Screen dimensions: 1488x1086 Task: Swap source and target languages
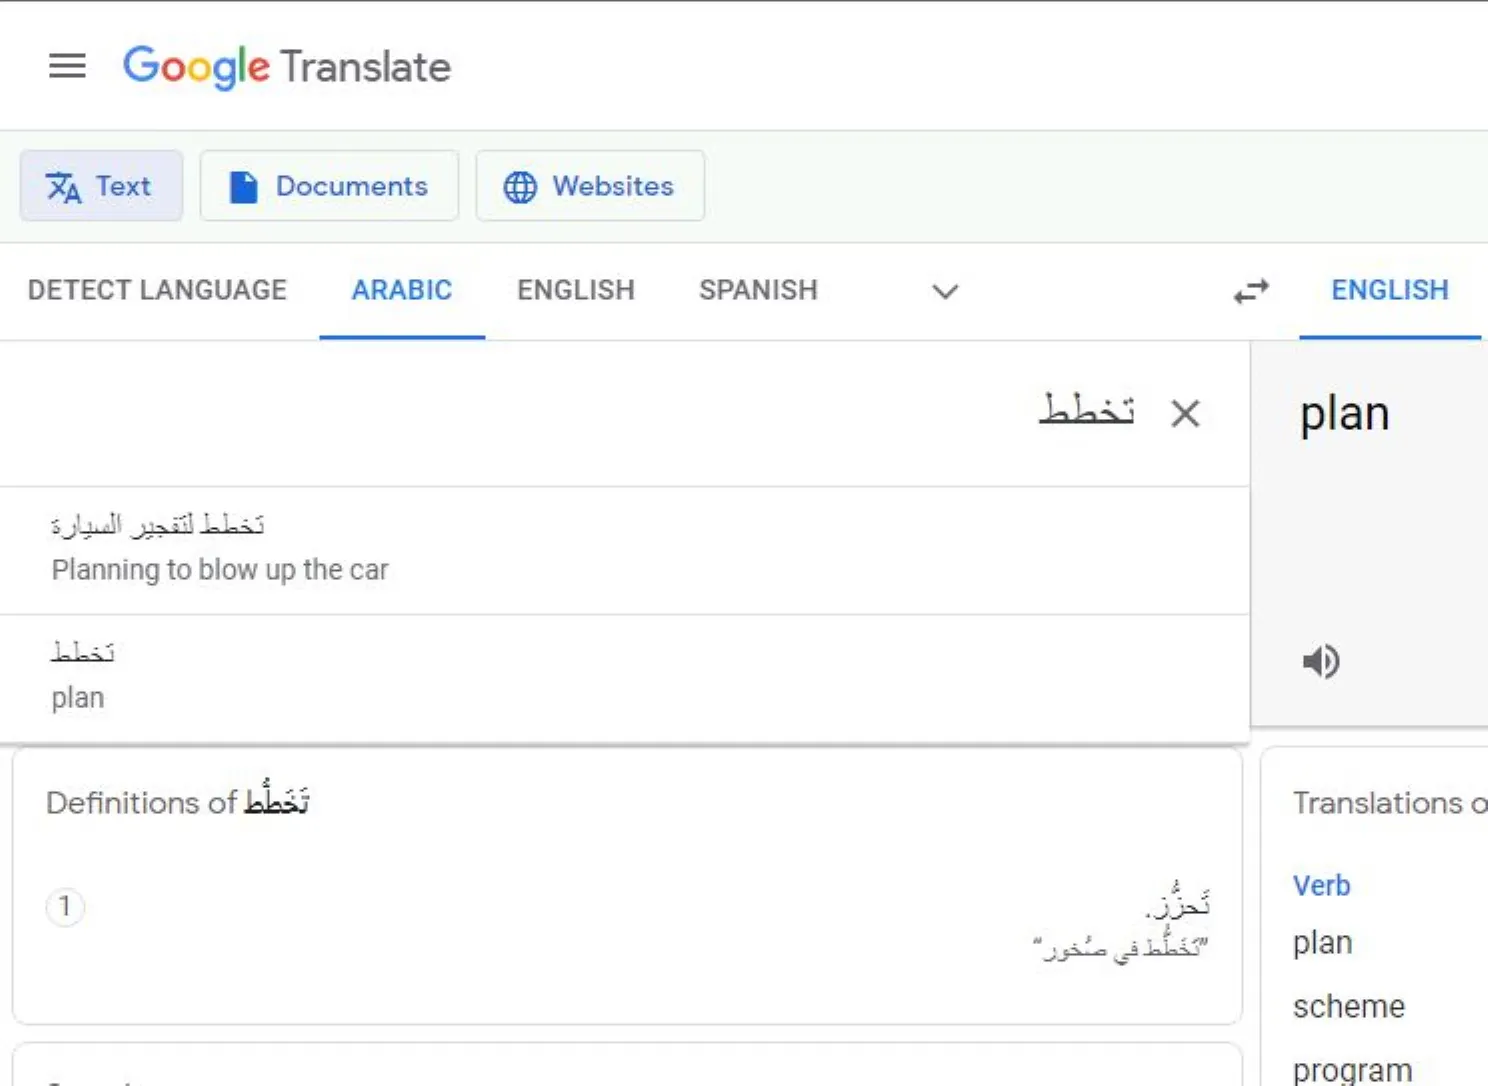pyautogui.click(x=1251, y=291)
